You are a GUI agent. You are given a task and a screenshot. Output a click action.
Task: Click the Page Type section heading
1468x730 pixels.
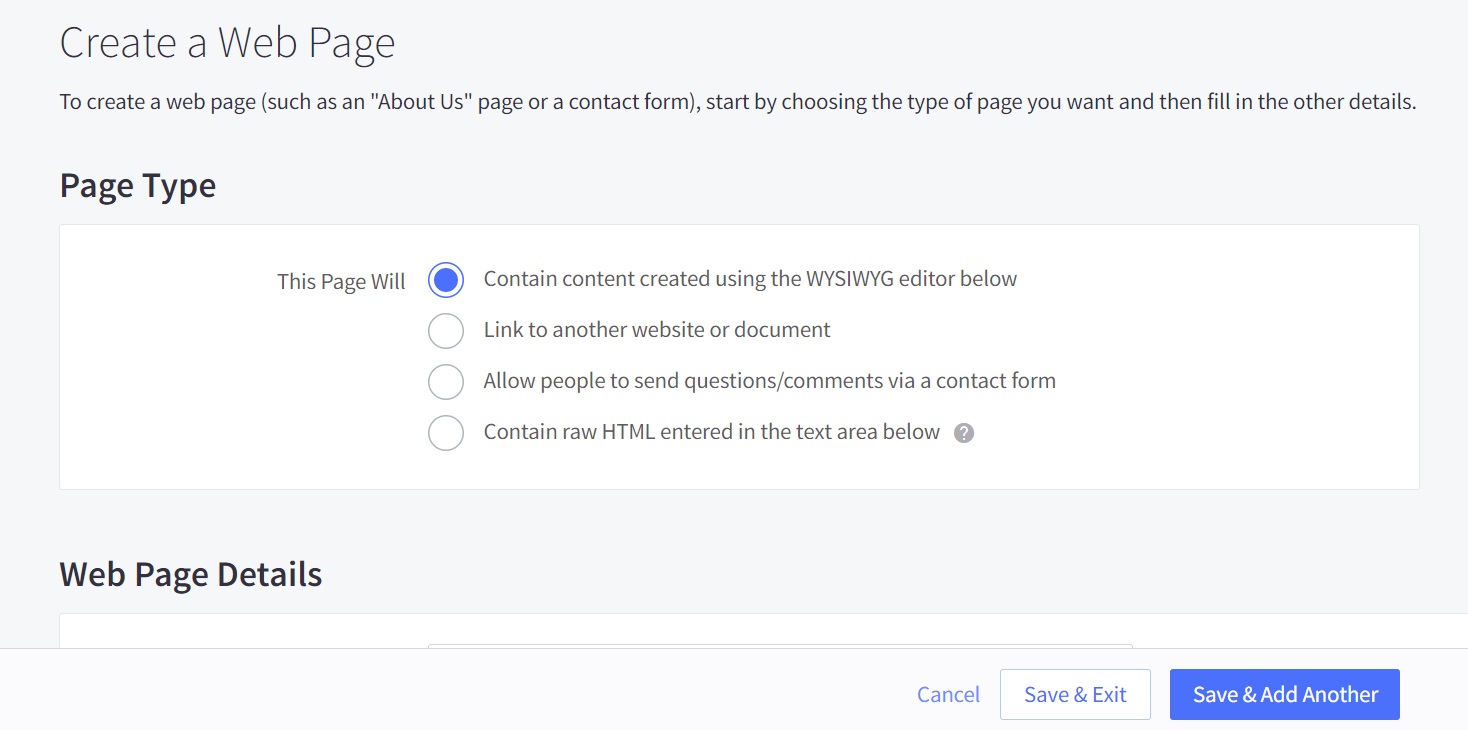[137, 186]
